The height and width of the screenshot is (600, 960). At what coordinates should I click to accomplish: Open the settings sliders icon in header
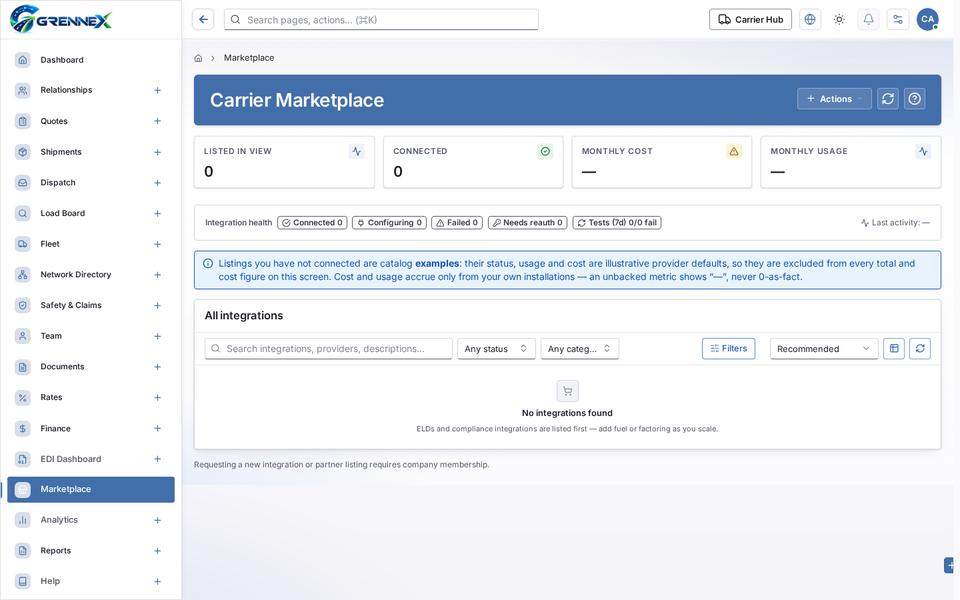(898, 20)
